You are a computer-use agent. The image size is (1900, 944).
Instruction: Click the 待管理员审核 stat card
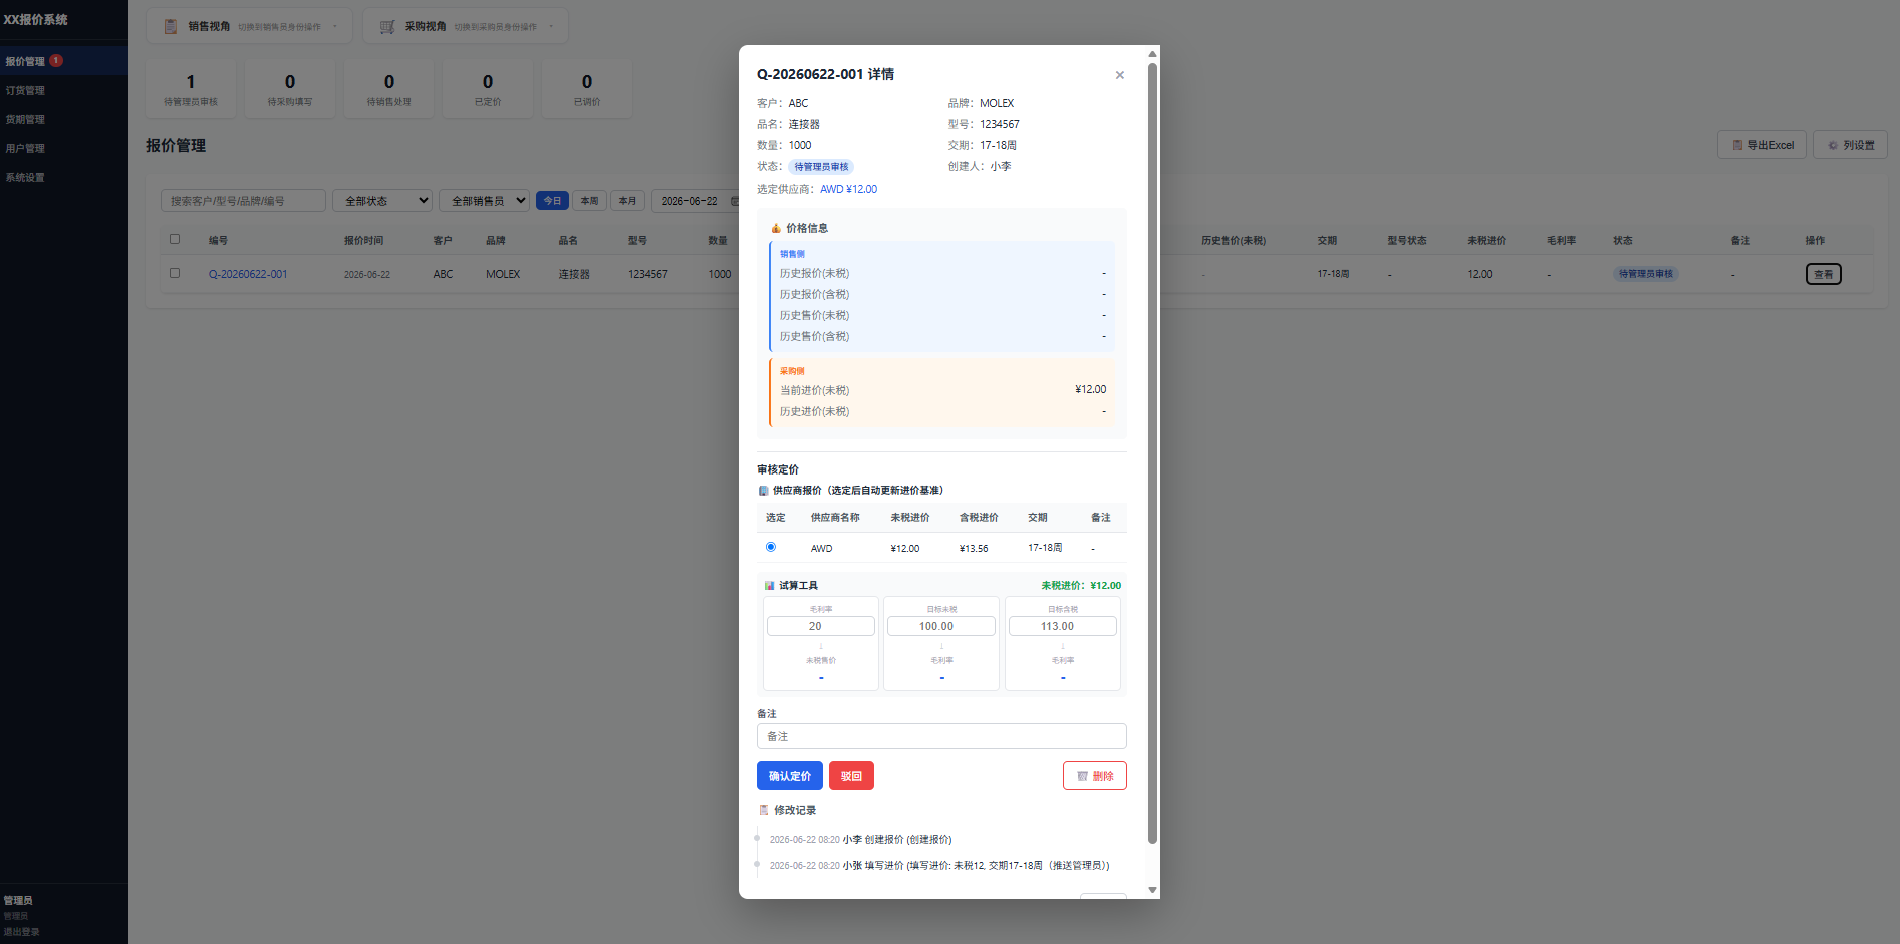[191, 89]
